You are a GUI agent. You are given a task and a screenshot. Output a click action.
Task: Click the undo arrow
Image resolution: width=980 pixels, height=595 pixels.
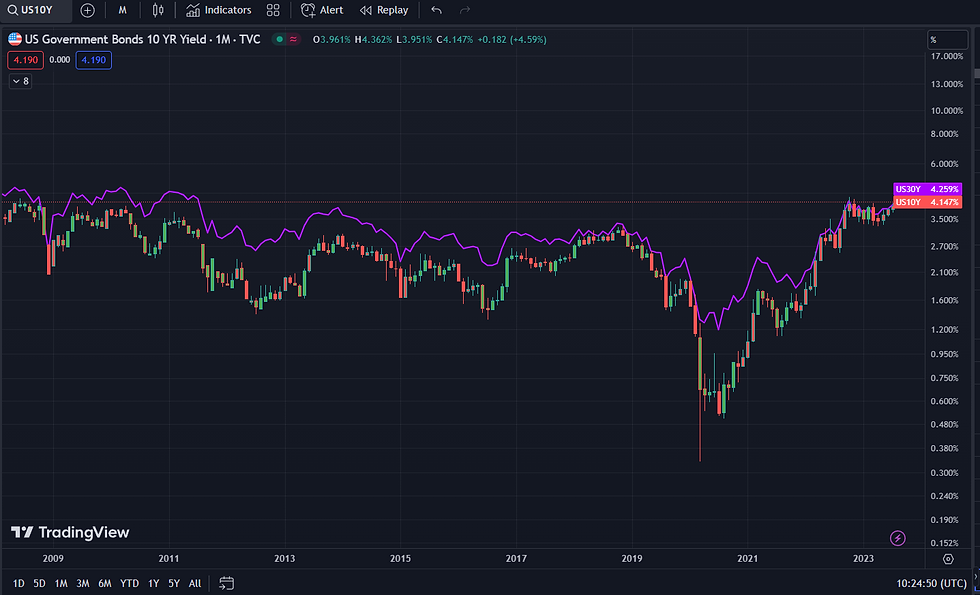[x=436, y=10]
